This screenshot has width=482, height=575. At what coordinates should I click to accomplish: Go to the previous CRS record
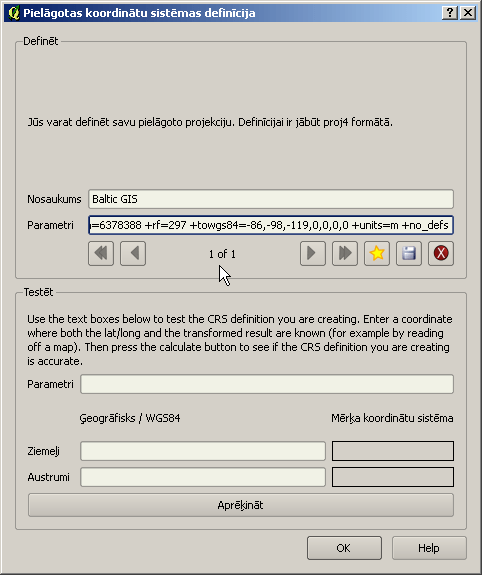(133, 253)
